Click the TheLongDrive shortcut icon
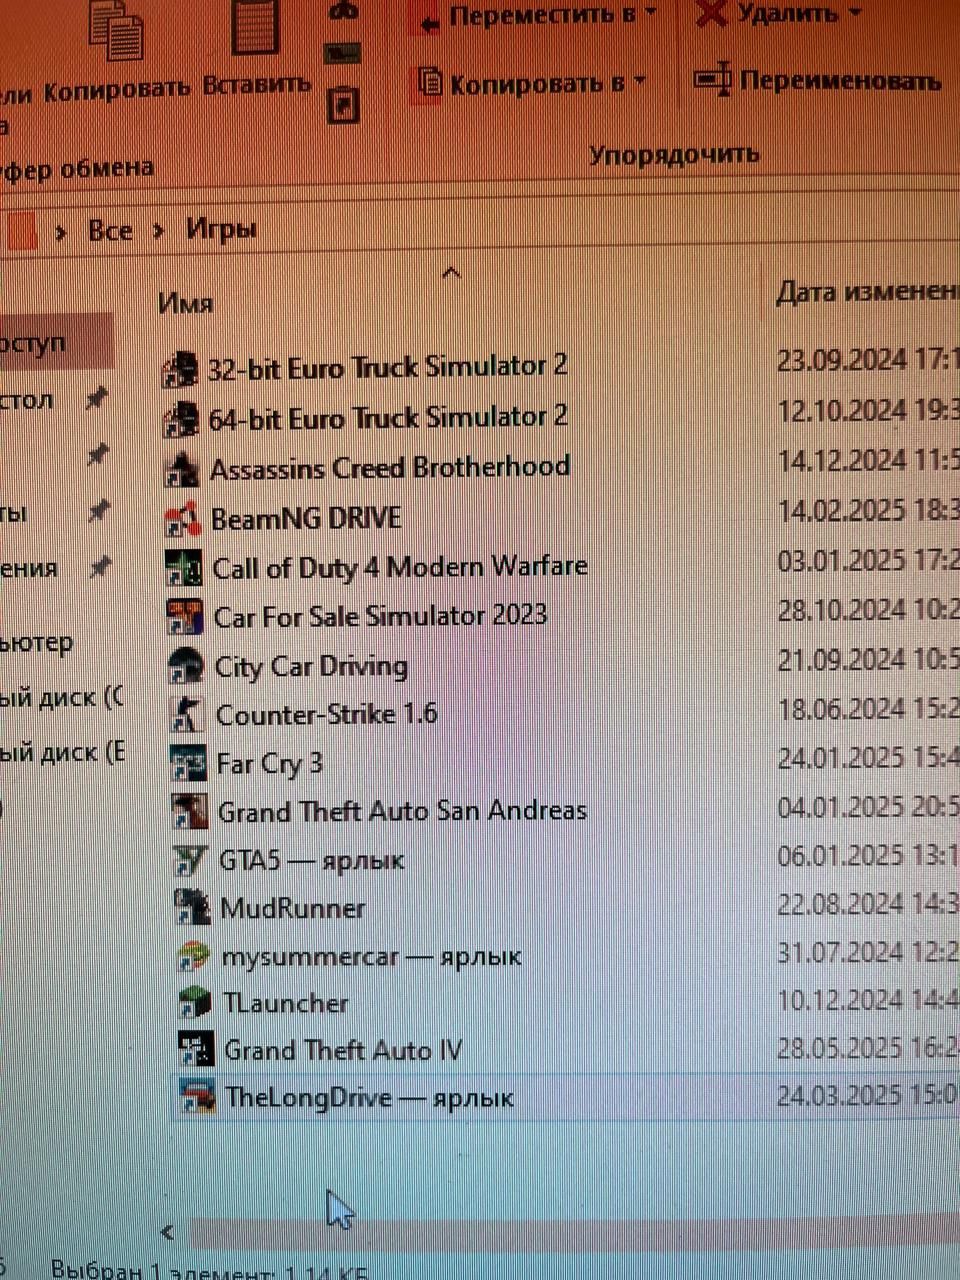Image resolution: width=960 pixels, height=1280 pixels. tap(196, 1097)
